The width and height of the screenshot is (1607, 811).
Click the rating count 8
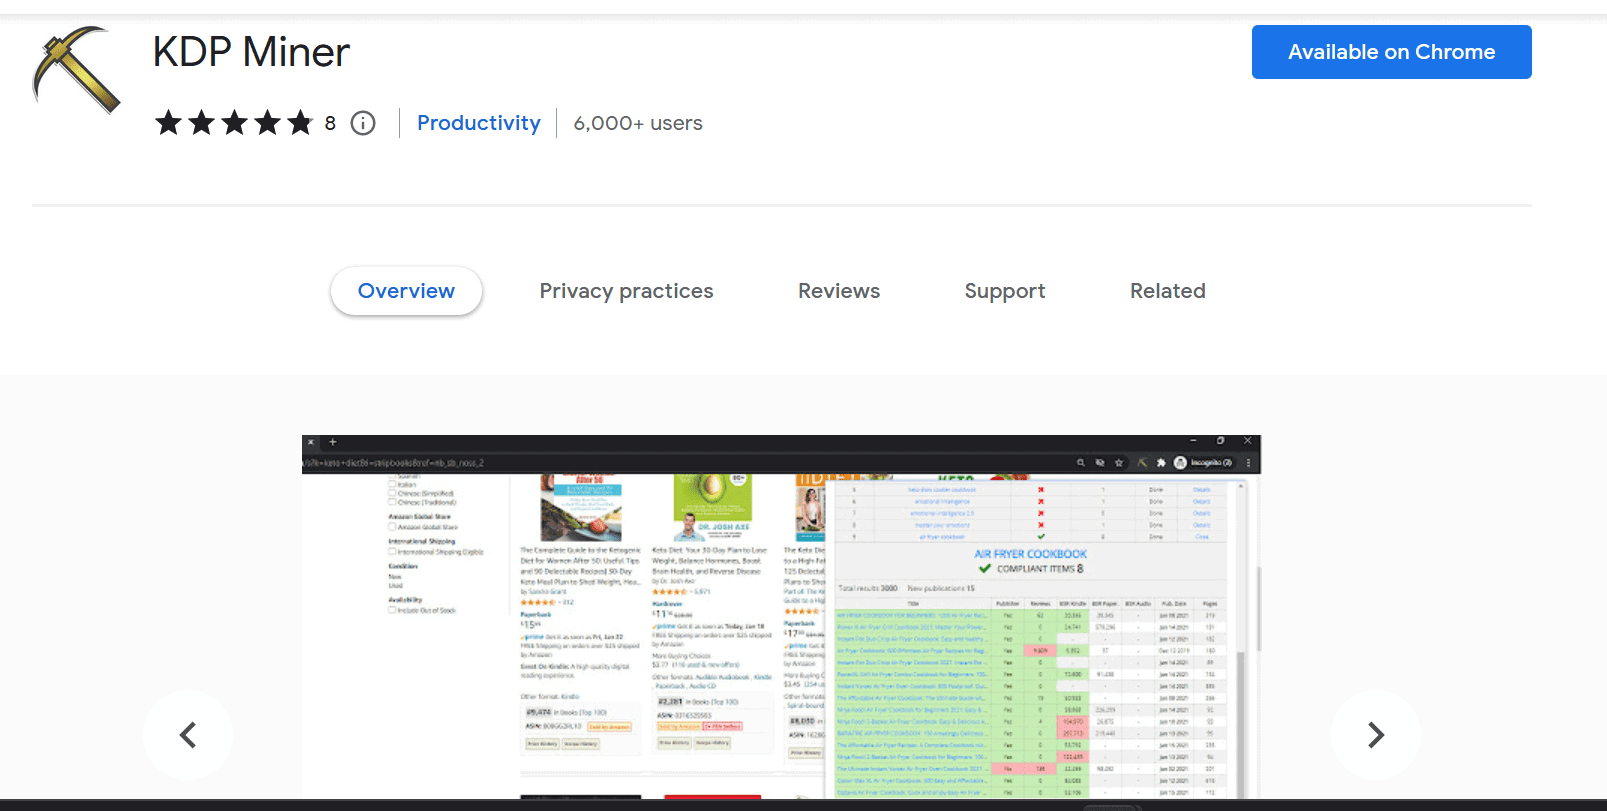pos(330,123)
